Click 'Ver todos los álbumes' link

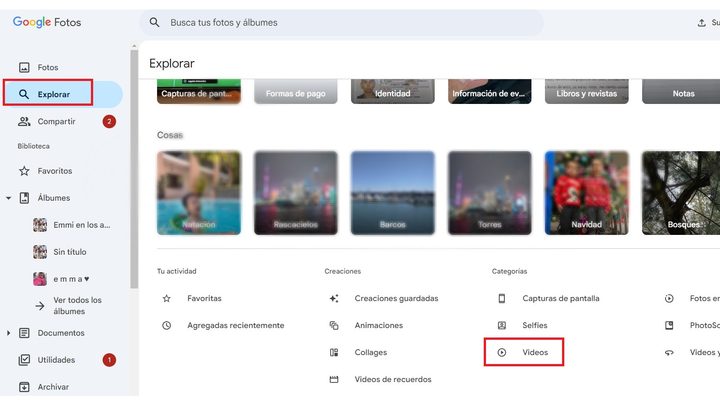(x=77, y=305)
